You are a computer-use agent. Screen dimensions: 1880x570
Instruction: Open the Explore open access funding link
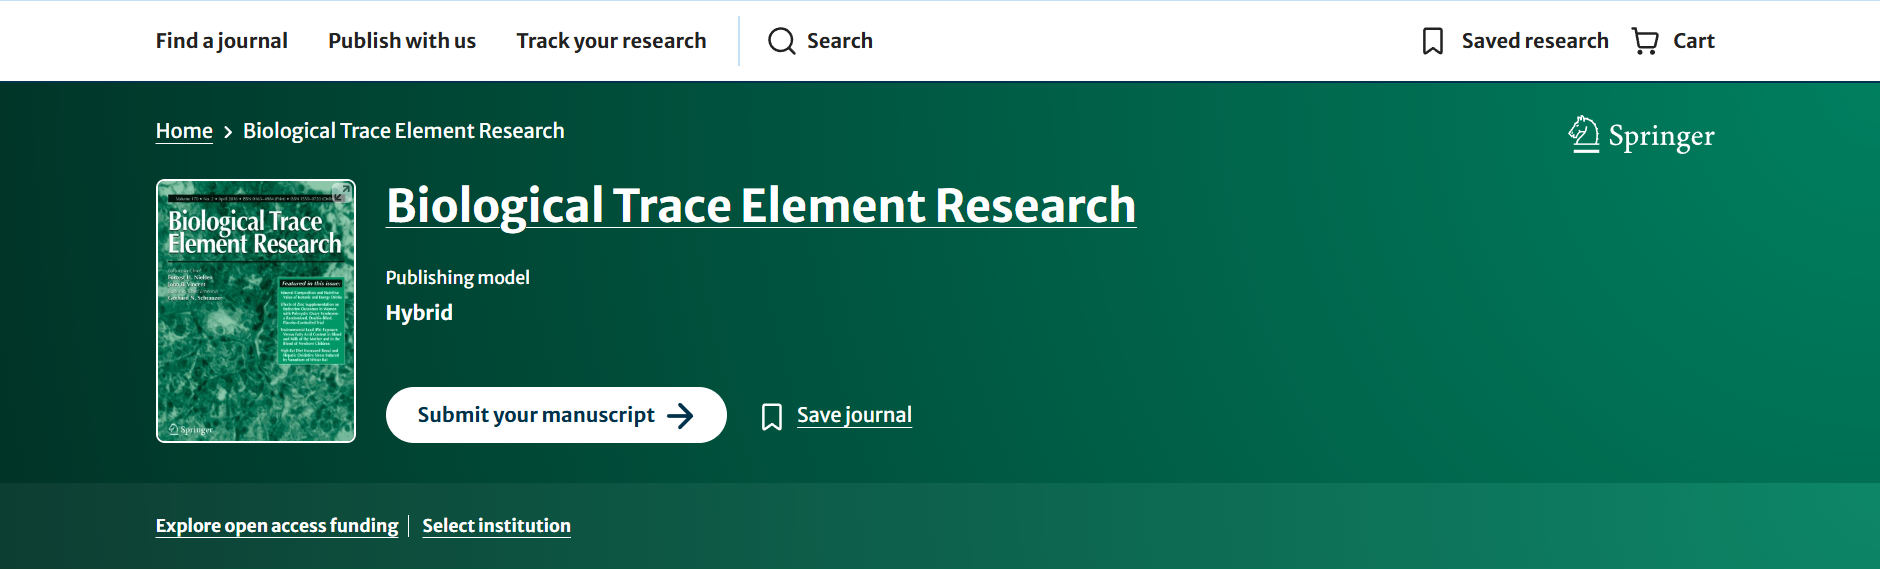coord(276,526)
